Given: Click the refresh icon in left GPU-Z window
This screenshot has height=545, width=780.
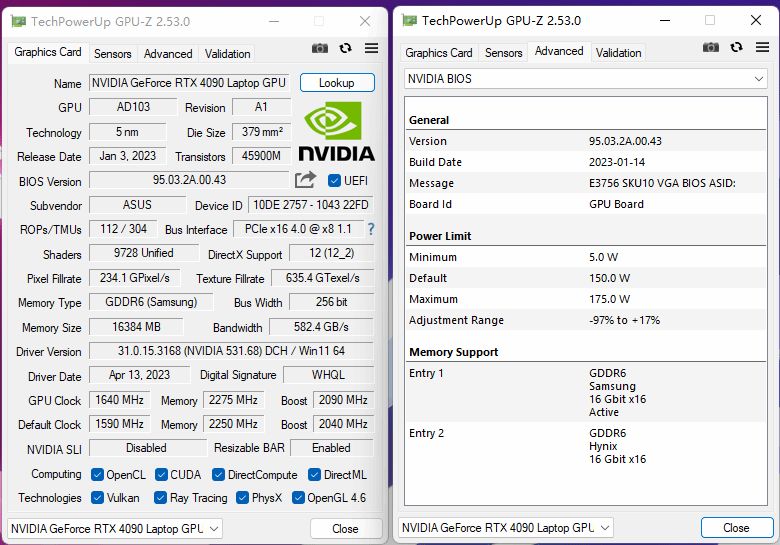Looking at the screenshot, I should tap(345, 48).
